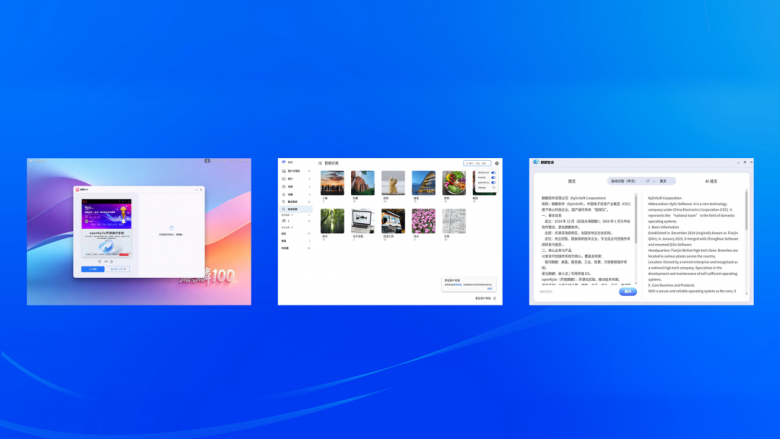Screen dimensions: 780x439
Task: Click the solid blue button in the desktop dialog
Action: pyautogui.click(x=93, y=269)
